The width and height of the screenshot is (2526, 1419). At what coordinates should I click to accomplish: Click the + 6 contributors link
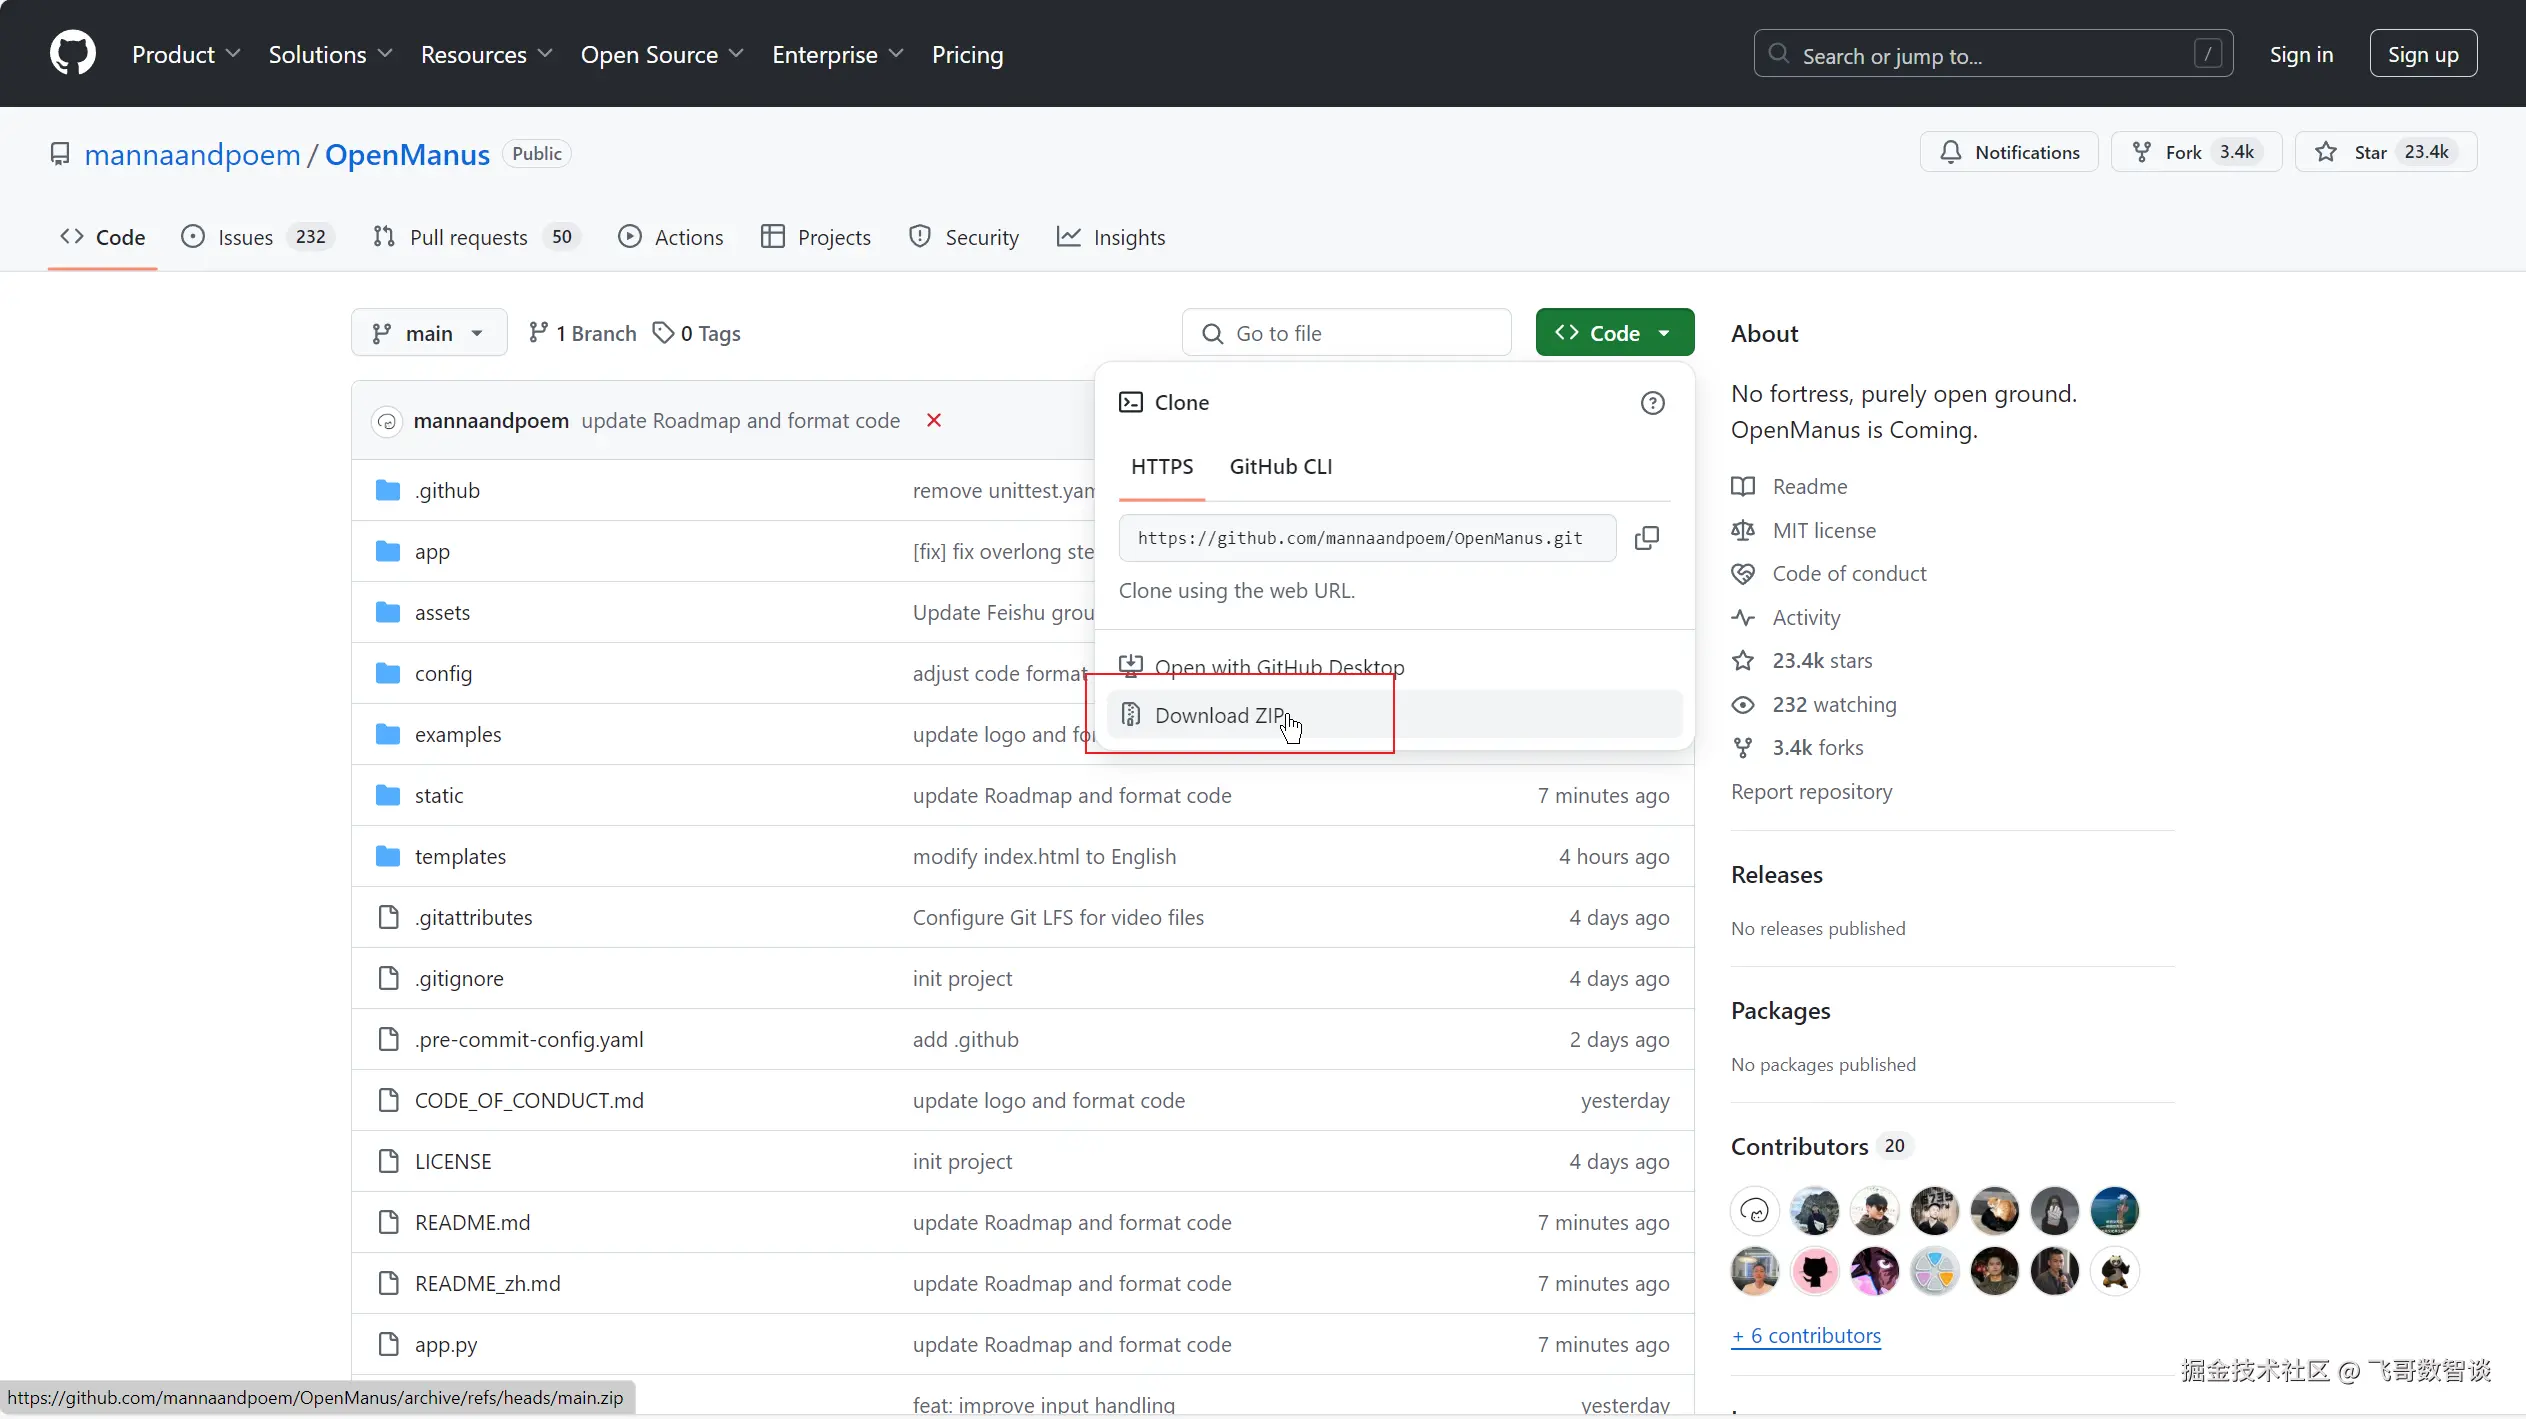1806,1335
